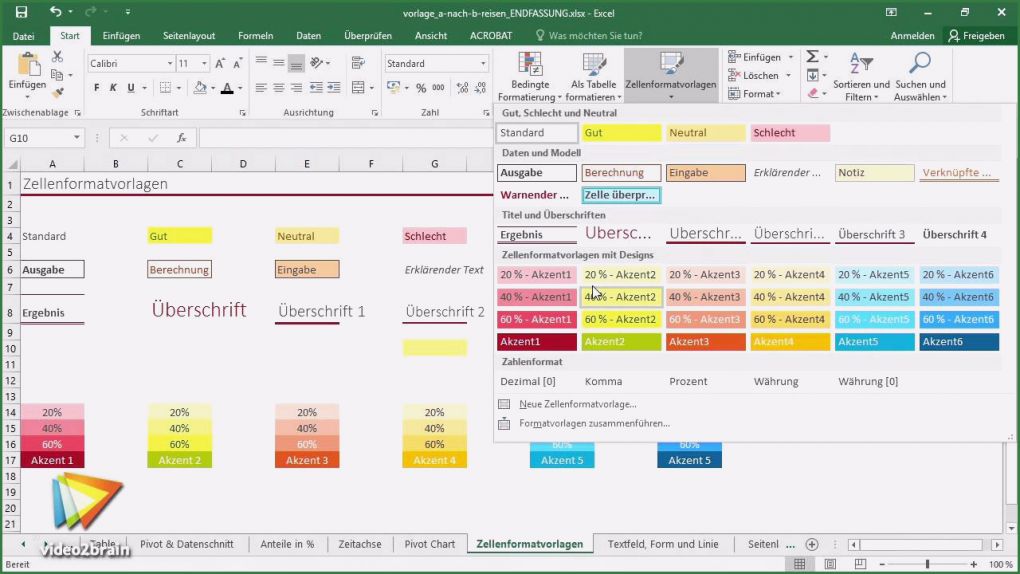Click the font color A icon

coord(227,88)
